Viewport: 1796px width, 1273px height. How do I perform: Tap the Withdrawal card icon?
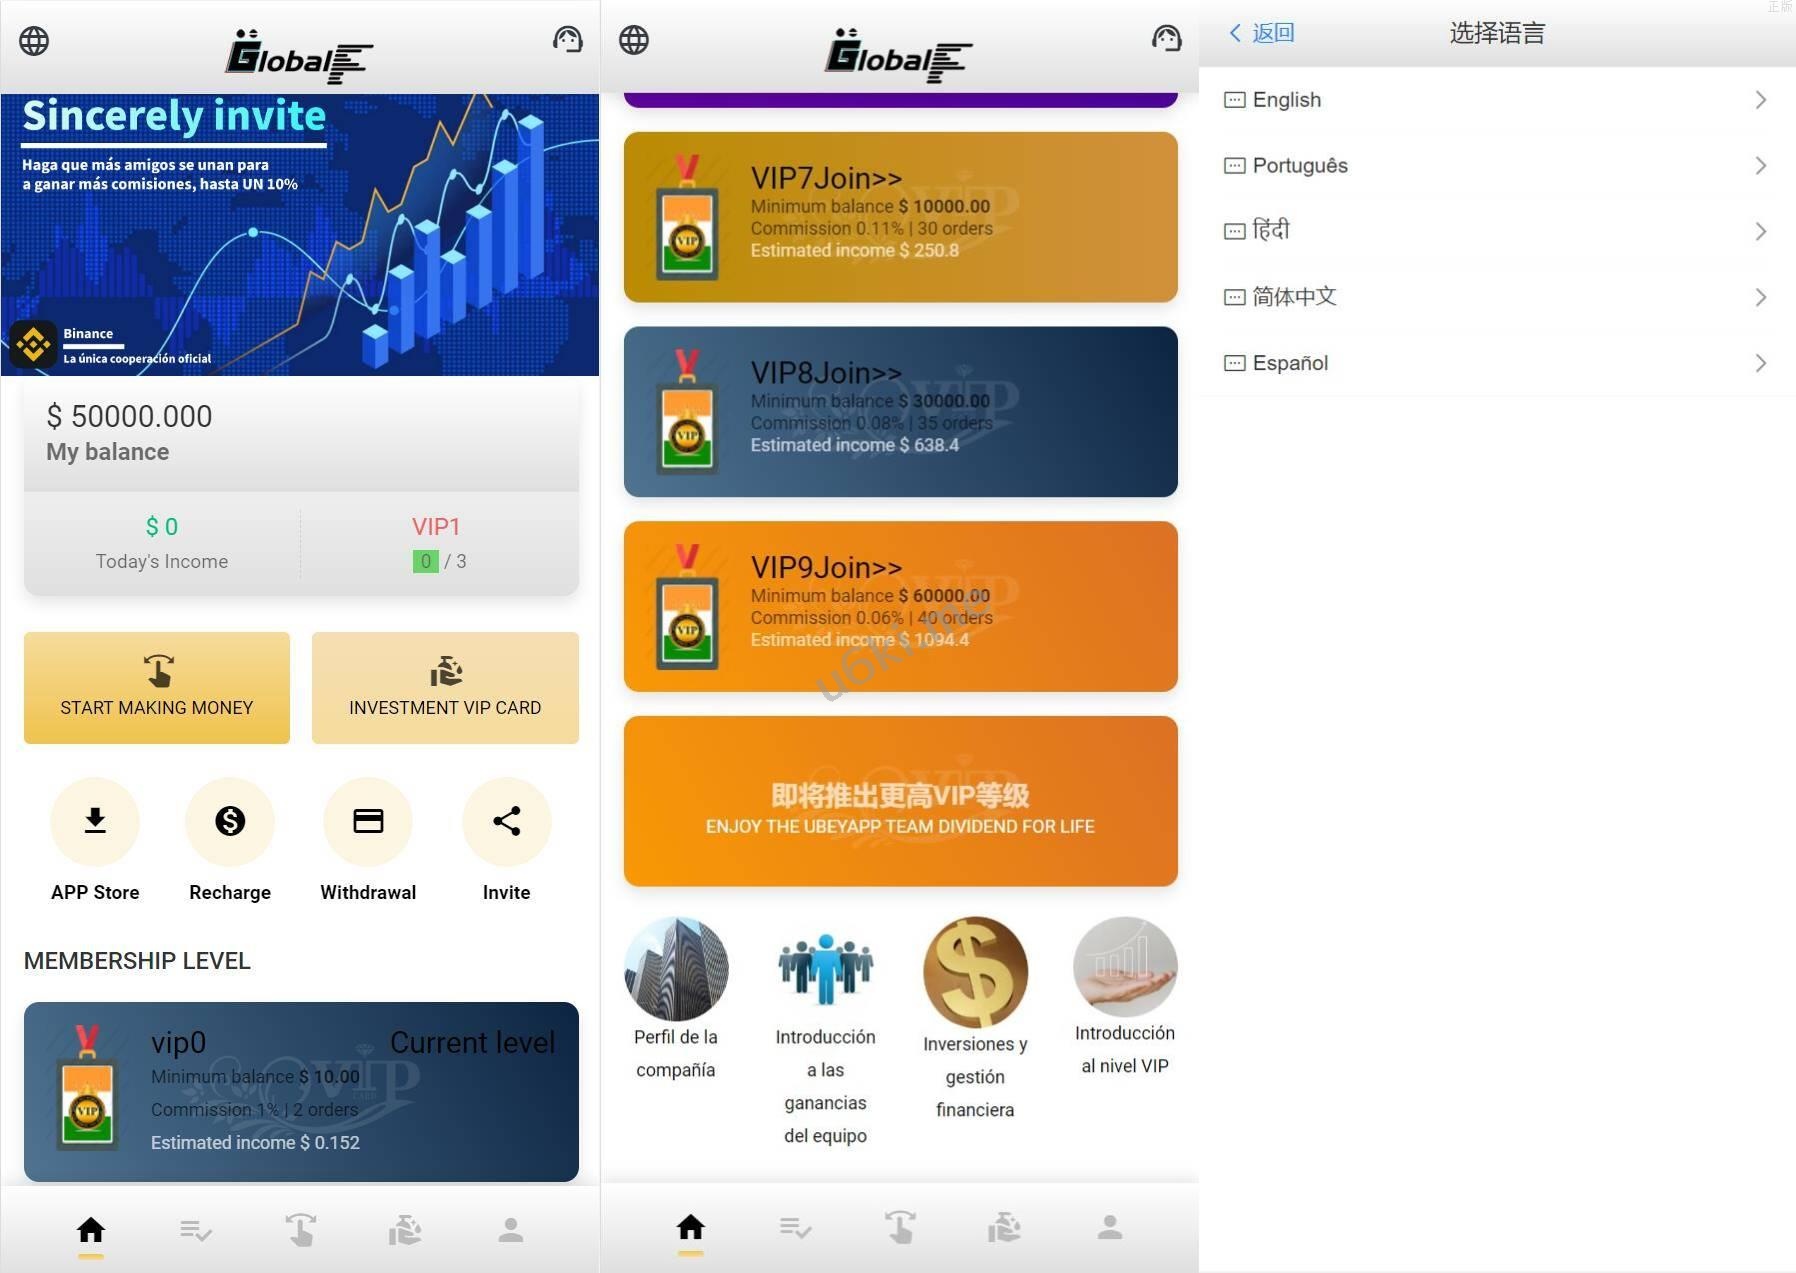click(367, 821)
